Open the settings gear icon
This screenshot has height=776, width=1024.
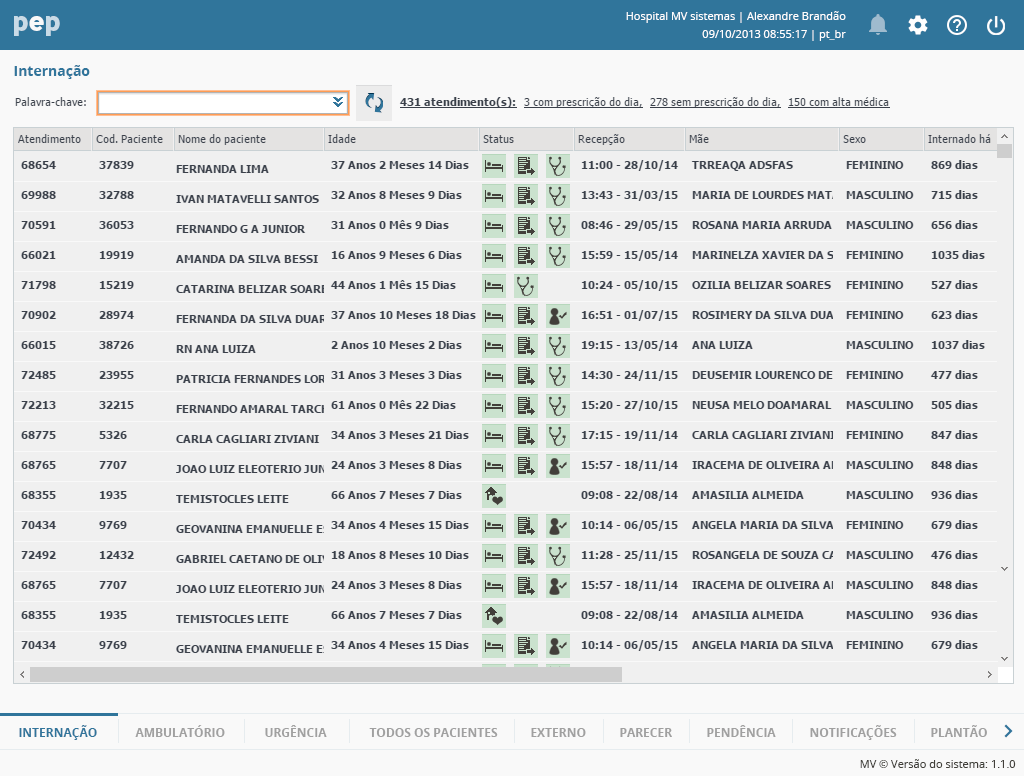918,25
